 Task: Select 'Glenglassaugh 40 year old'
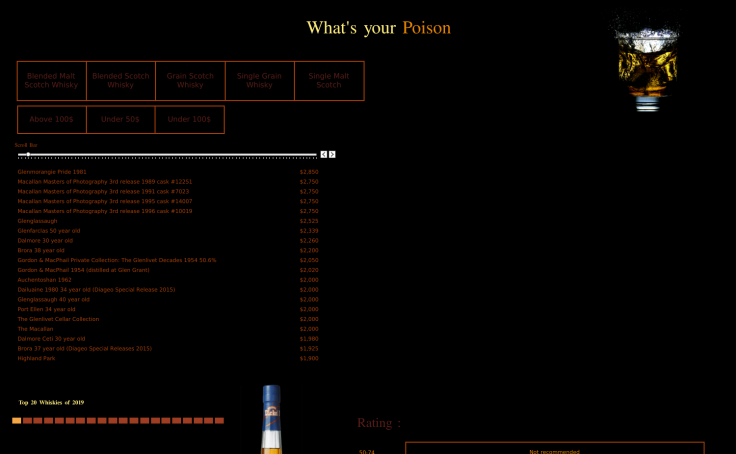(54, 300)
